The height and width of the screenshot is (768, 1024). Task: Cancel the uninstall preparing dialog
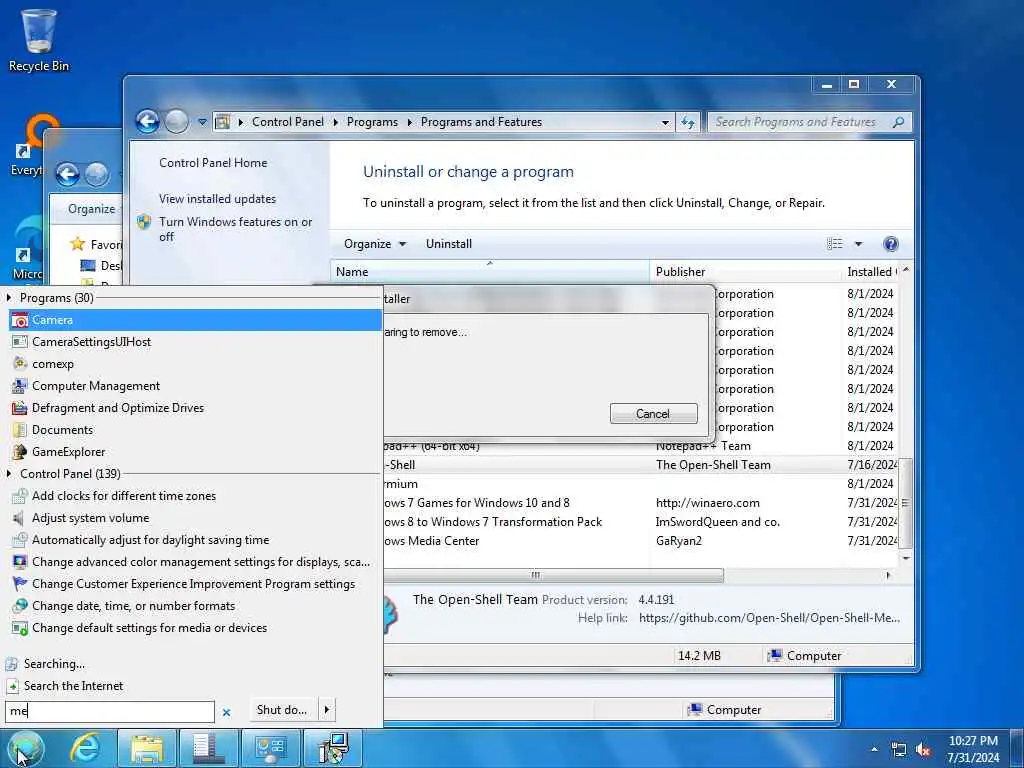coord(654,413)
